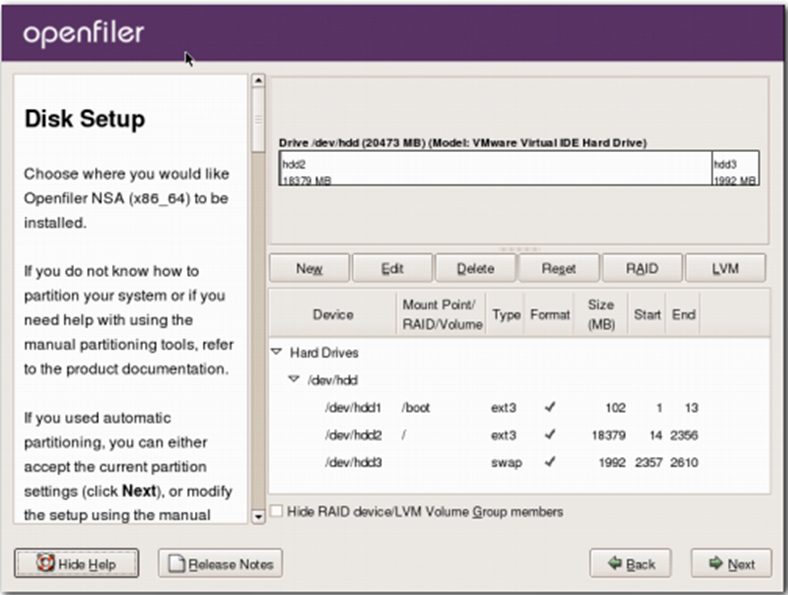Screen dimensions: 788x595
Task: Click the size value 18379
Action: tap(609, 435)
